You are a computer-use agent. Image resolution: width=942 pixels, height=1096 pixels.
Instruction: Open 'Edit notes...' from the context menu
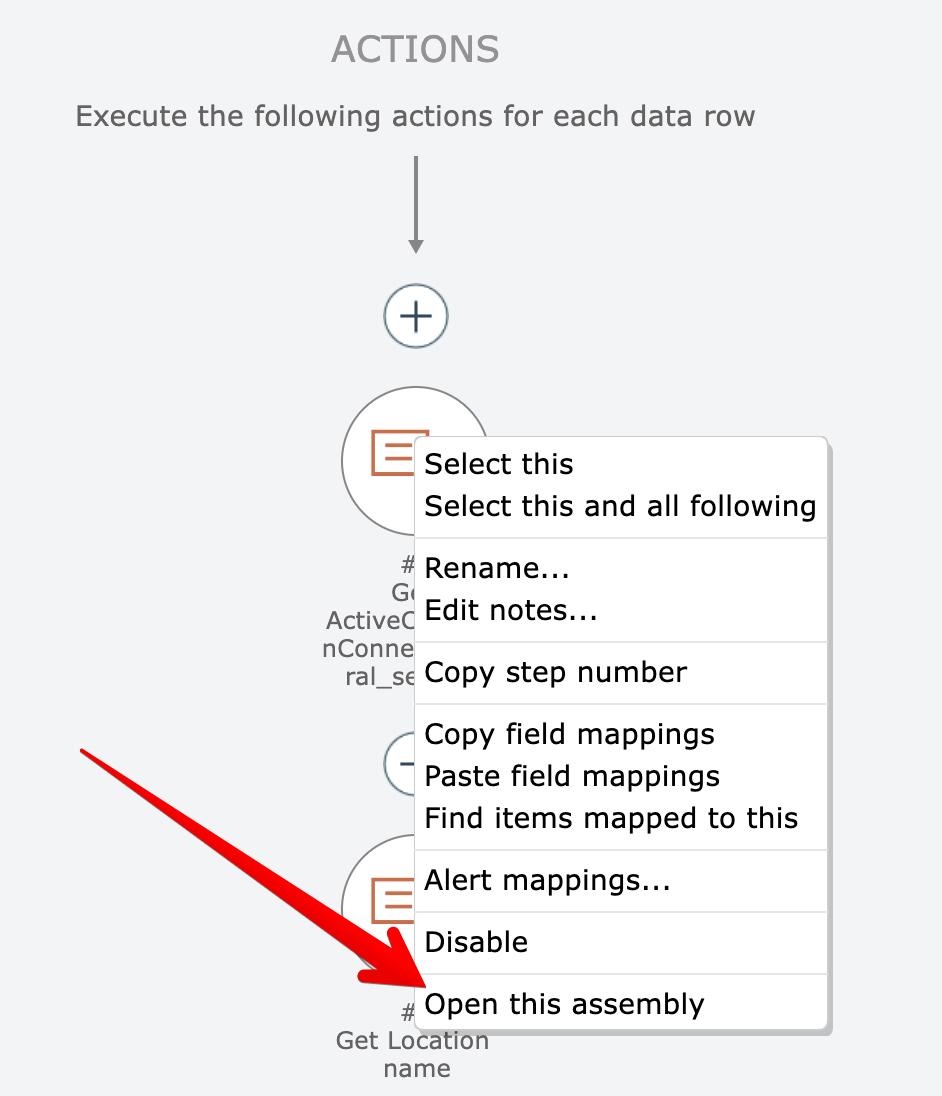click(x=511, y=610)
